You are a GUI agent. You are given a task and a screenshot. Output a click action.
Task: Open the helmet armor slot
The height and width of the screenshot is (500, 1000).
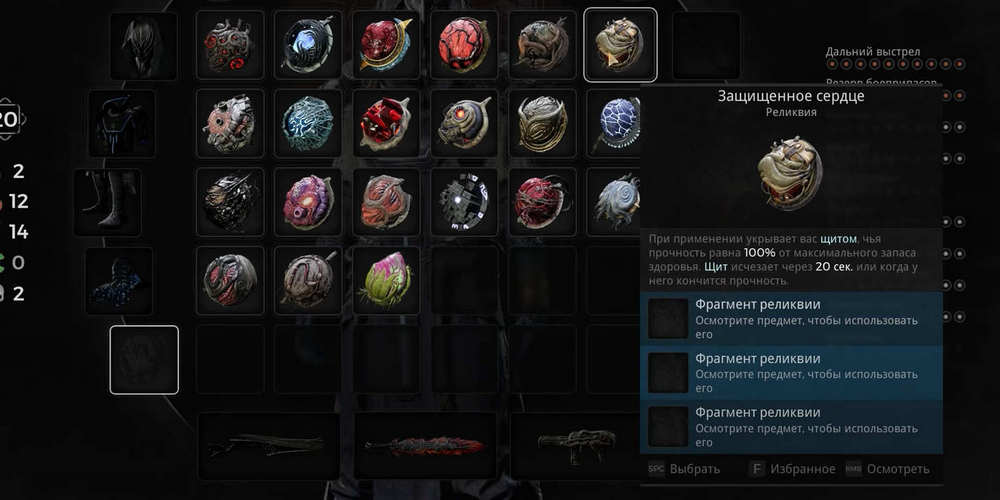coord(143,46)
